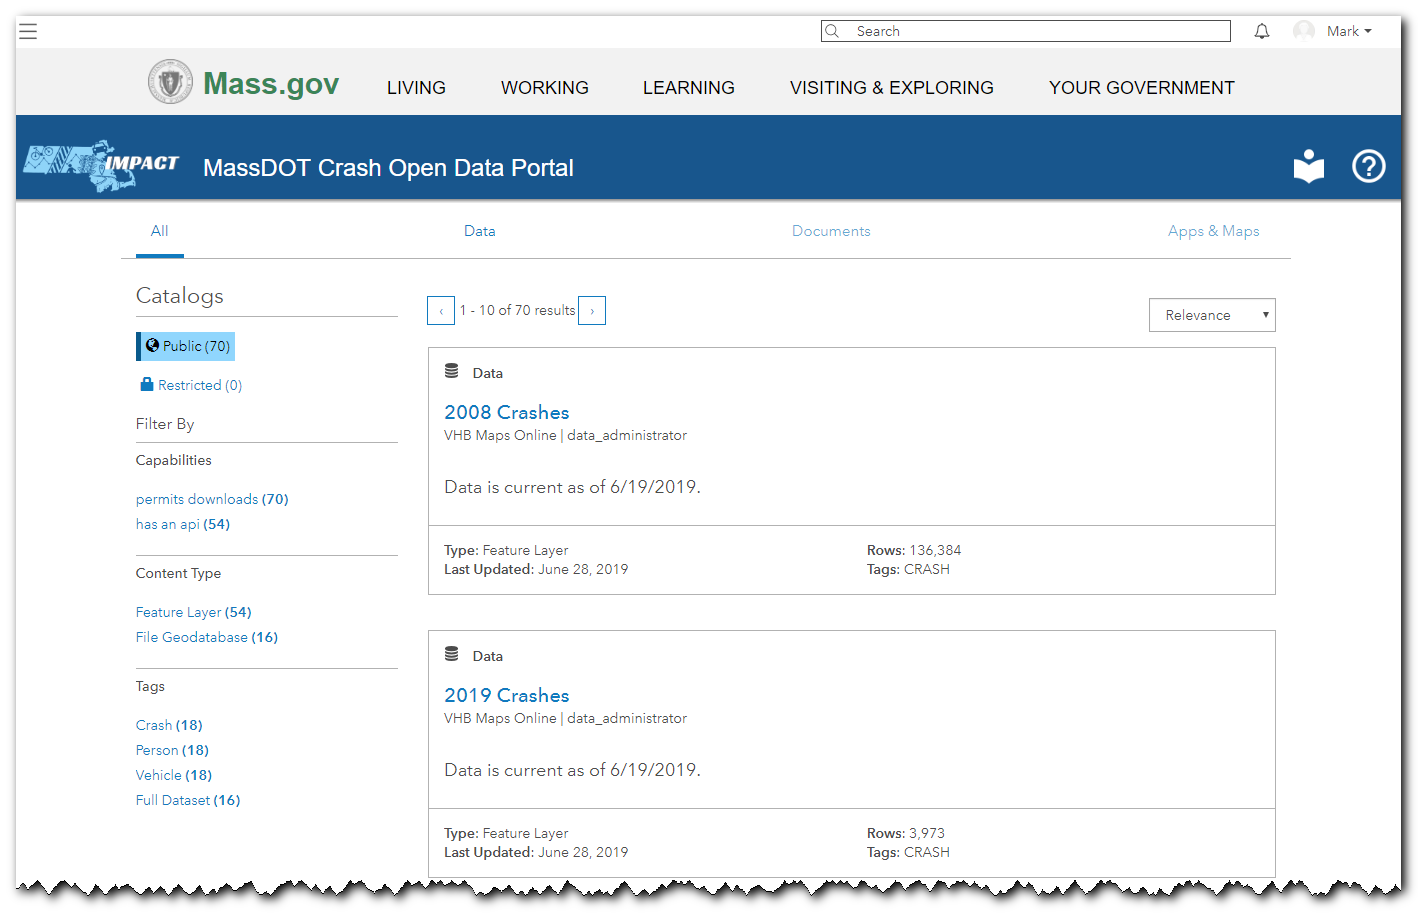Expand the Mark user menu
This screenshot has width=1418, height=913.
(1349, 31)
